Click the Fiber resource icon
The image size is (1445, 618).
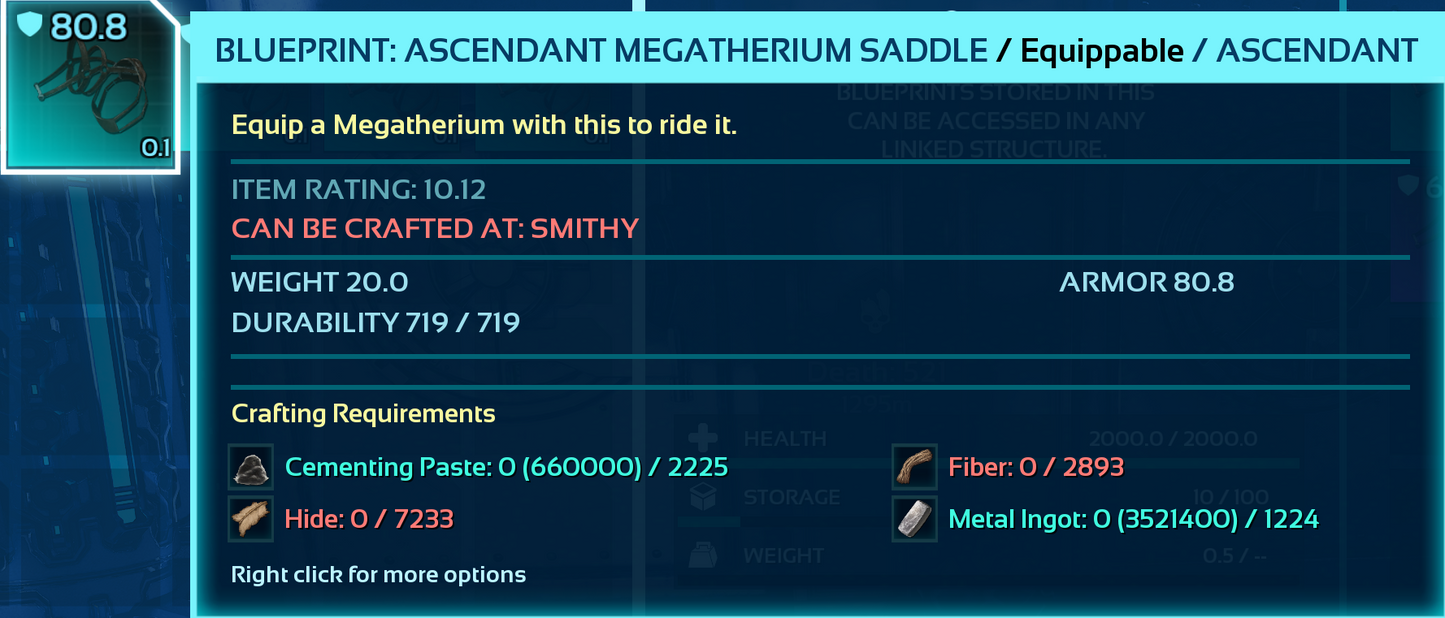(x=914, y=467)
